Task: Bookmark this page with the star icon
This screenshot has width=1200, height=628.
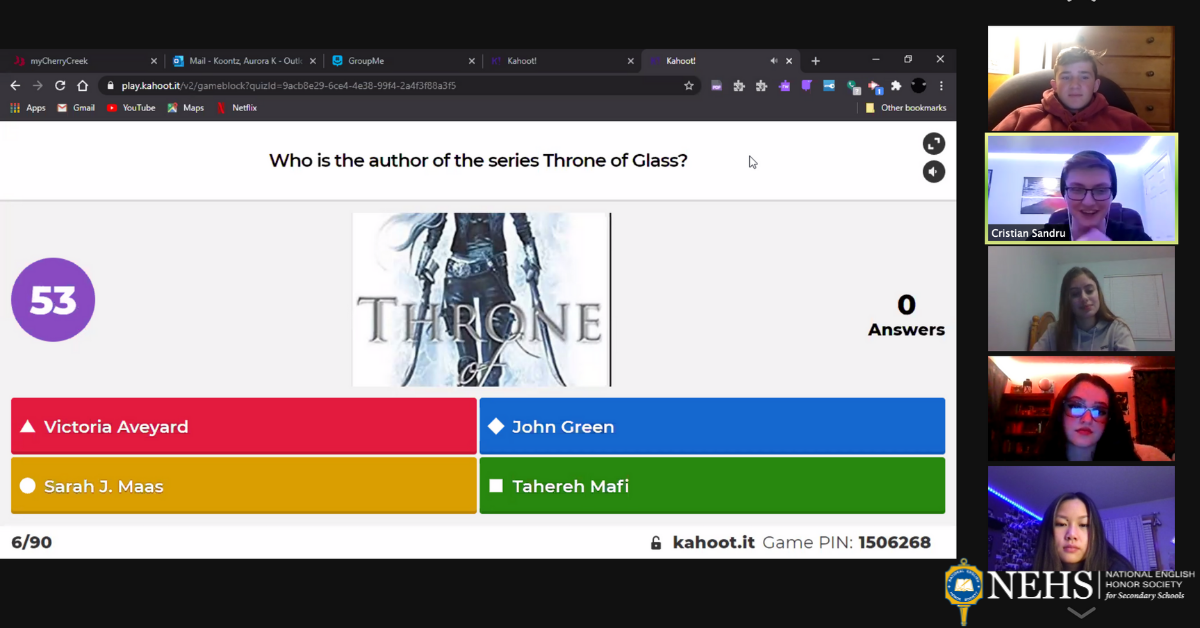Action: [x=689, y=86]
